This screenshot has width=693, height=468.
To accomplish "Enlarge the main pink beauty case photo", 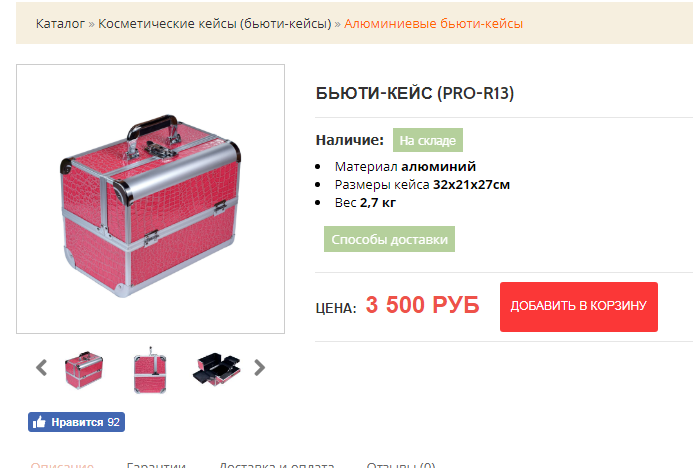I will pyautogui.click(x=150, y=199).
